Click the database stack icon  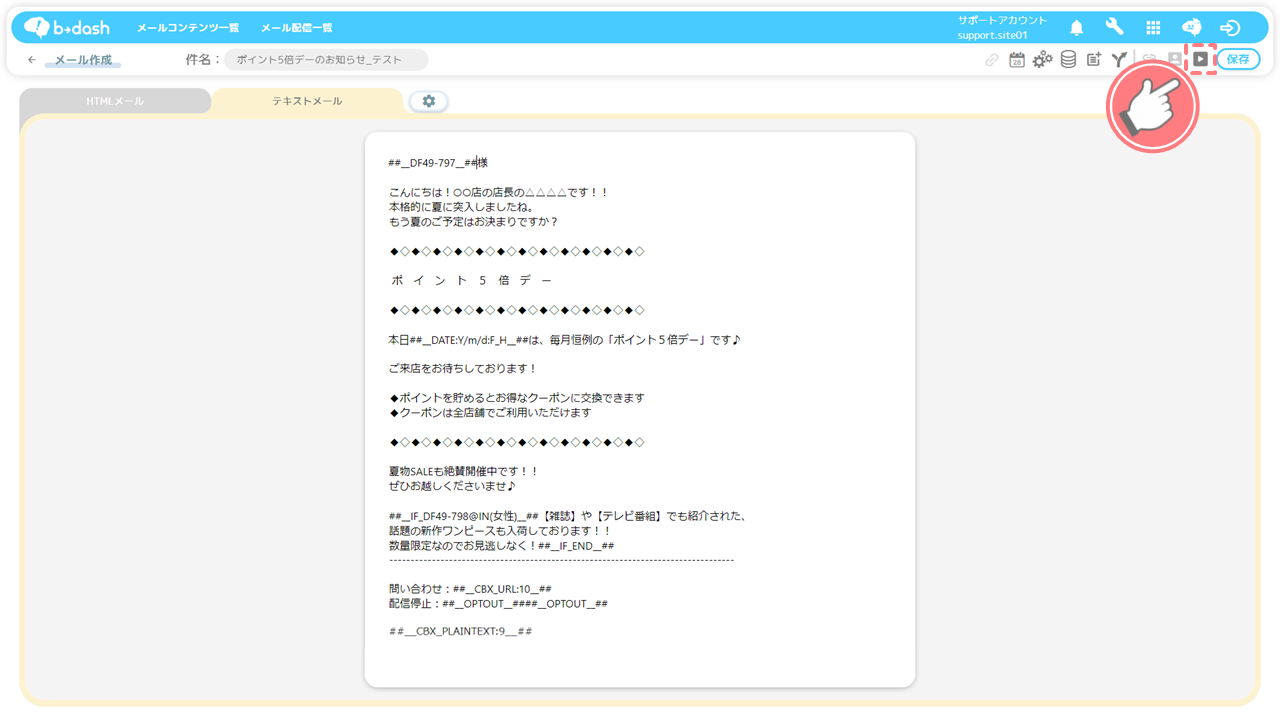[1068, 60]
